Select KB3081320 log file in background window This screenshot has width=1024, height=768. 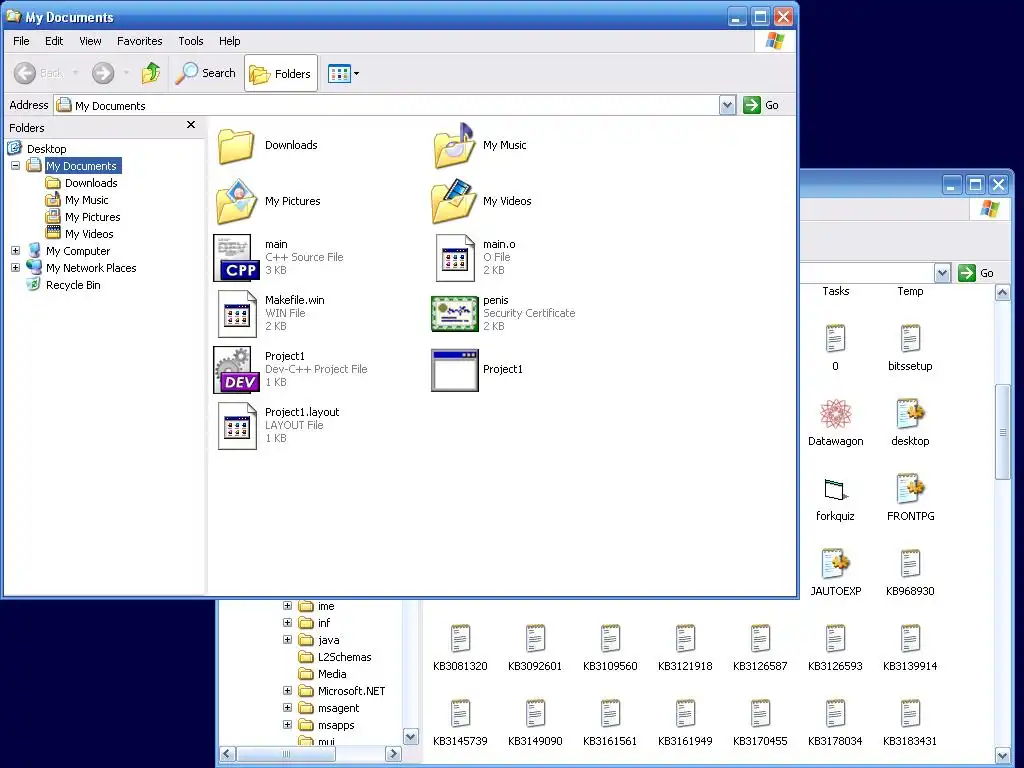(x=460, y=639)
